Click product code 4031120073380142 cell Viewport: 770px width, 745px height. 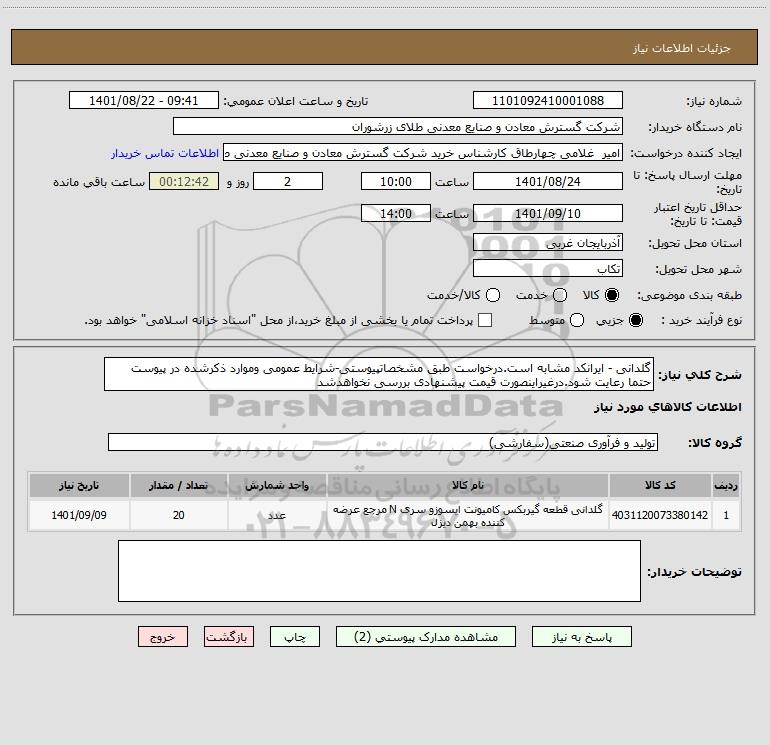[x=660, y=515]
